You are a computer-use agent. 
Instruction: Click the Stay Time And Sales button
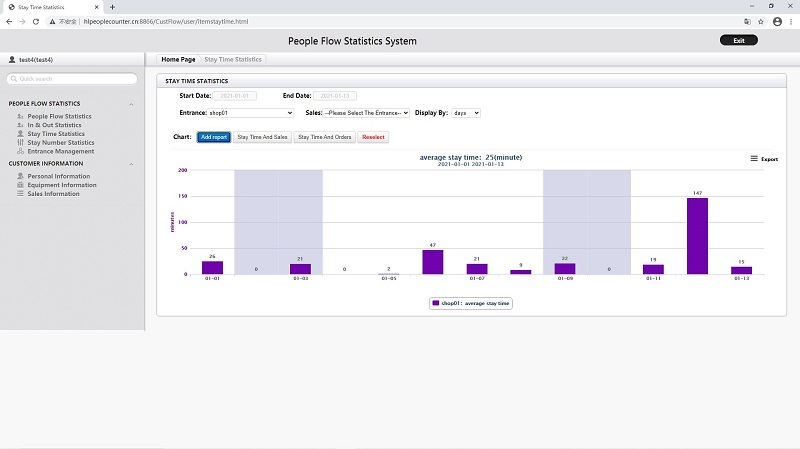(x=262, y=137)
